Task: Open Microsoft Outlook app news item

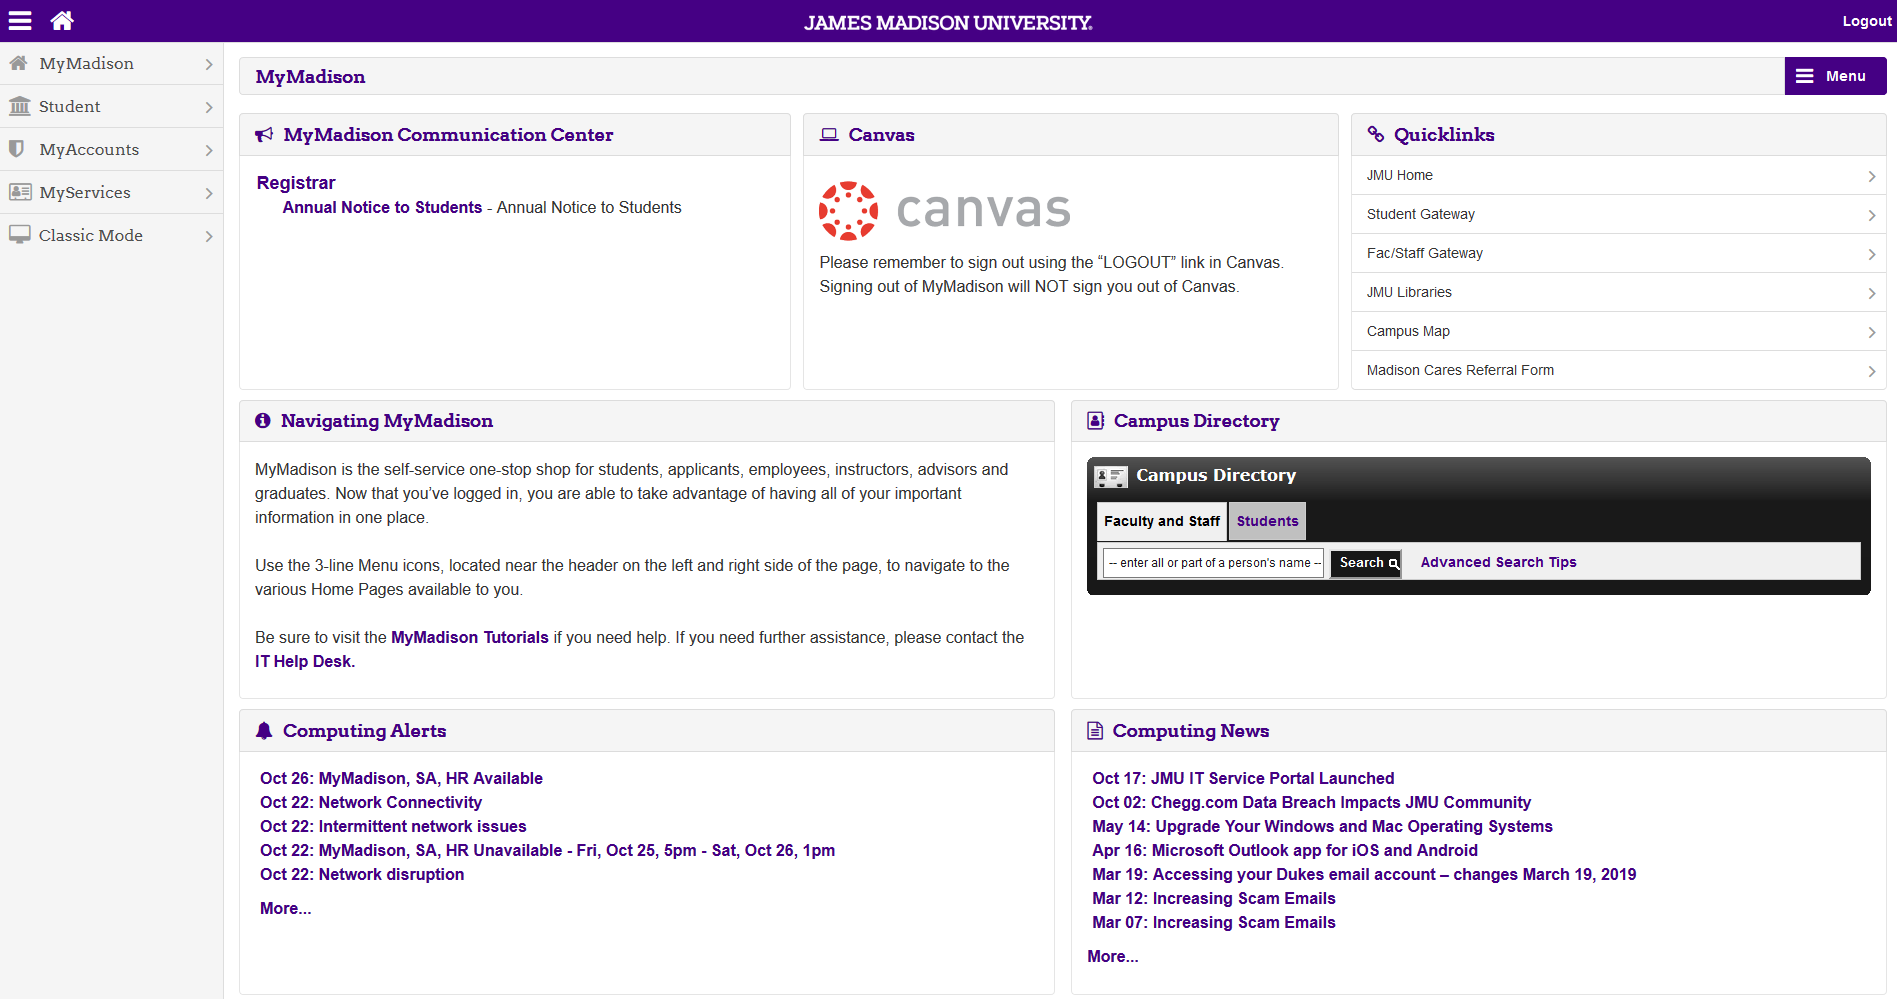Action: [1285, 850]
